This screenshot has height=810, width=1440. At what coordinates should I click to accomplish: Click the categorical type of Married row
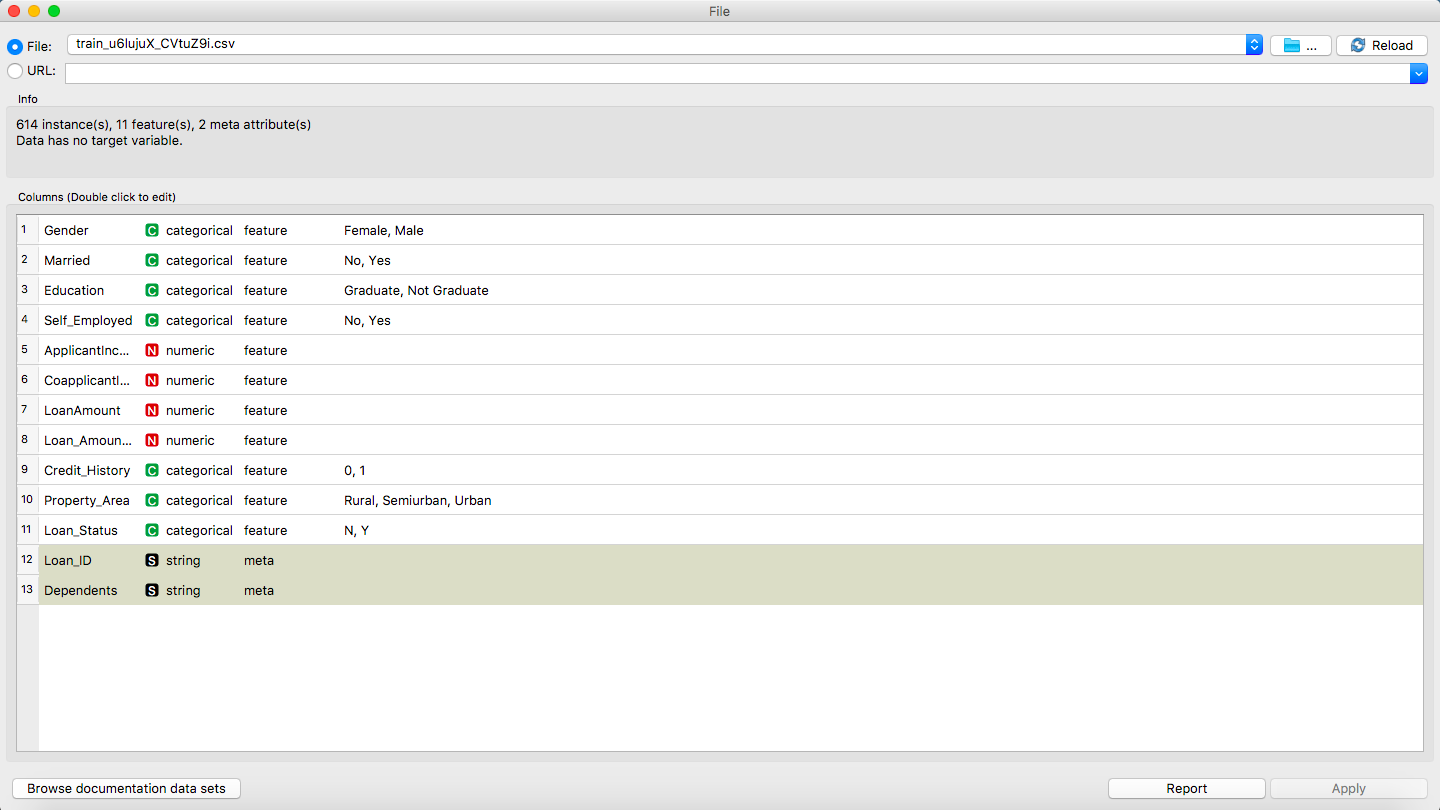click(x=199, y=260)
